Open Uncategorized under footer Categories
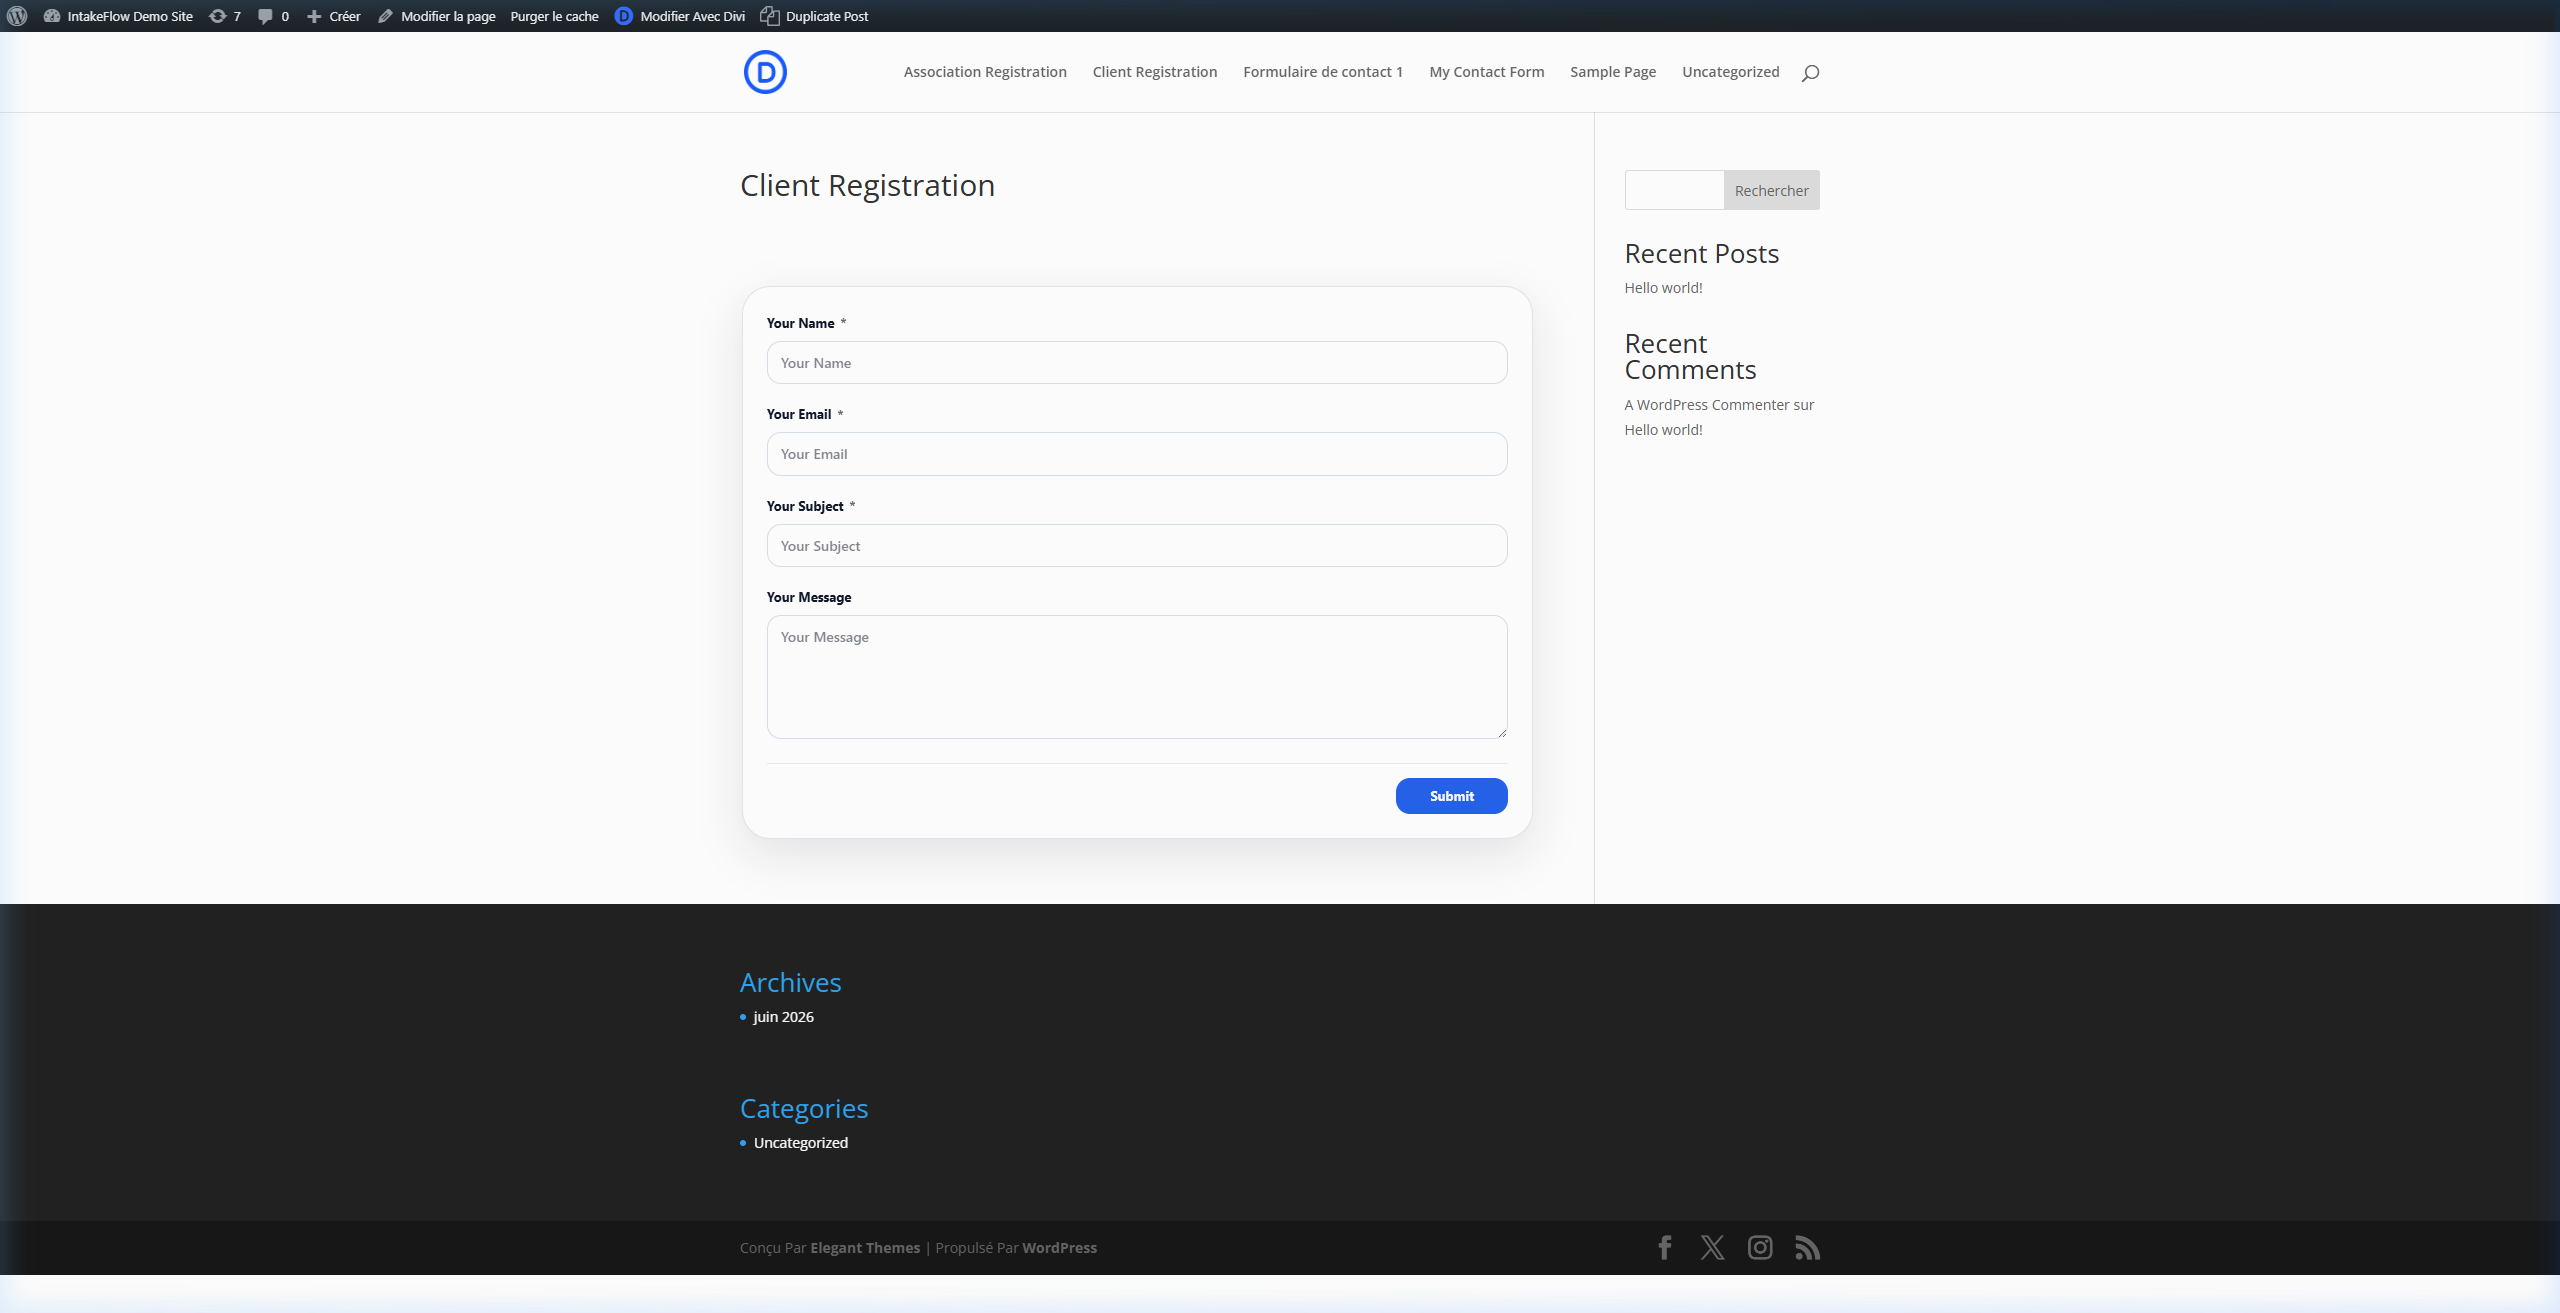The height and width of the screenshot is (1313, 2560). (x=801, y=1143)
